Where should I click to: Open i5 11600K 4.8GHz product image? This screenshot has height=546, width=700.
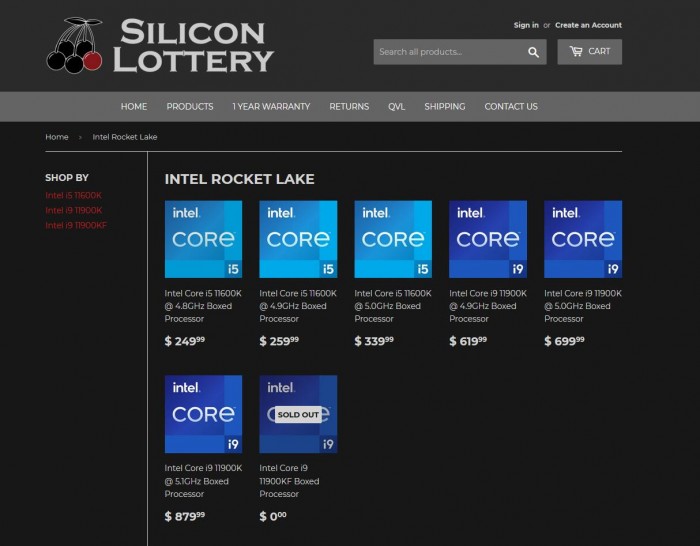[204, 239]
